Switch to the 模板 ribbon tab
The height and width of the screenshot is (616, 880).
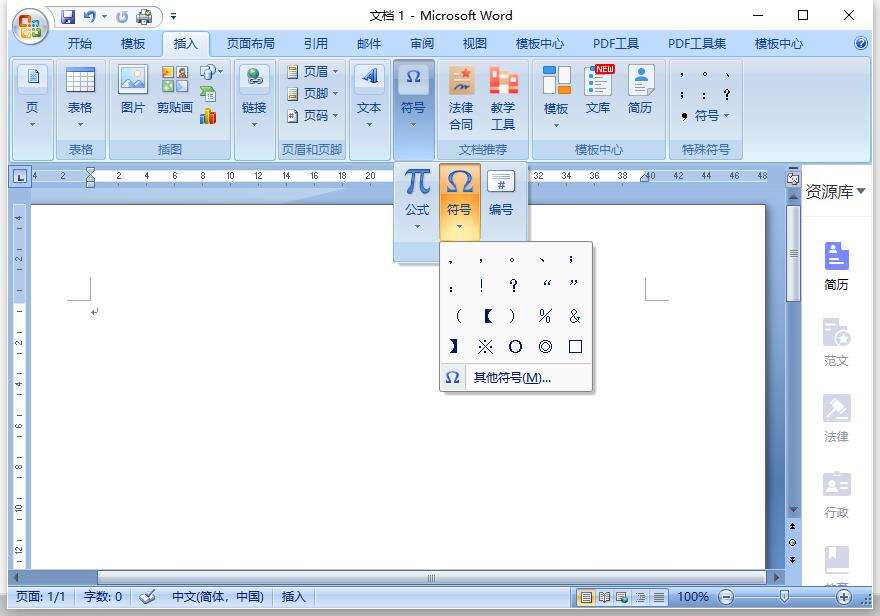tap(132, 44)
